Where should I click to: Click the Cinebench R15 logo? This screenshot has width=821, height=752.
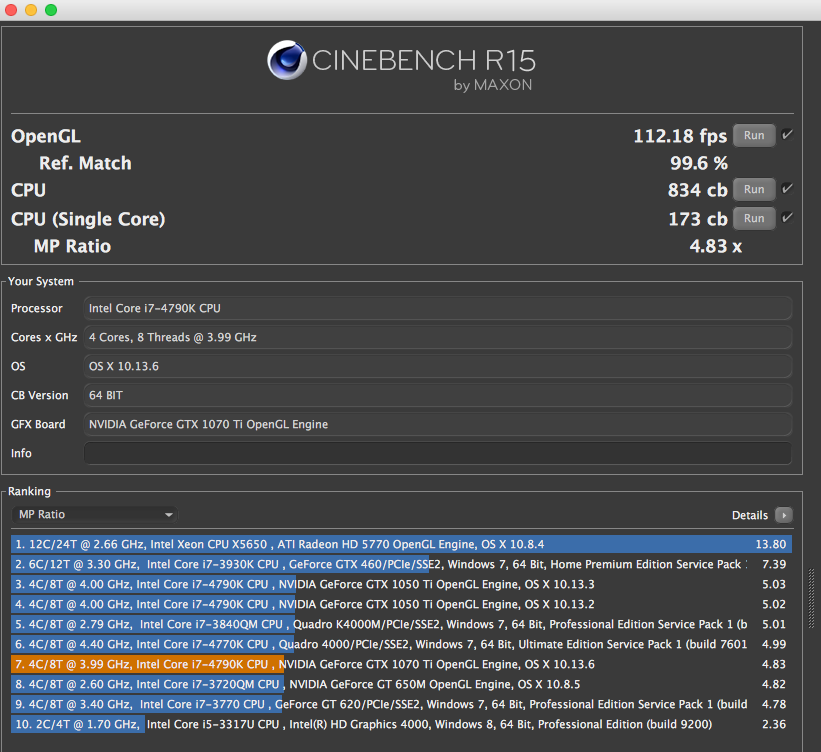(402, 65)
